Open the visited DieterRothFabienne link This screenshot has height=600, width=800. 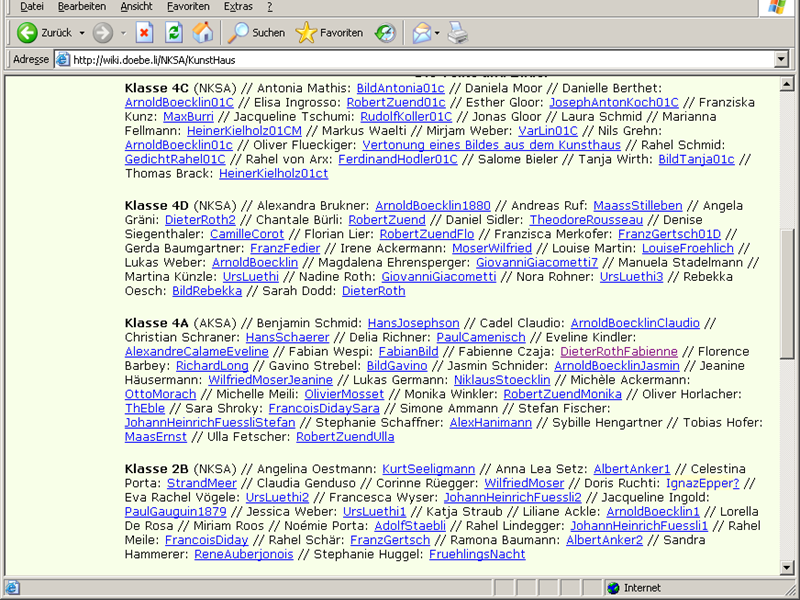[618, 352]
